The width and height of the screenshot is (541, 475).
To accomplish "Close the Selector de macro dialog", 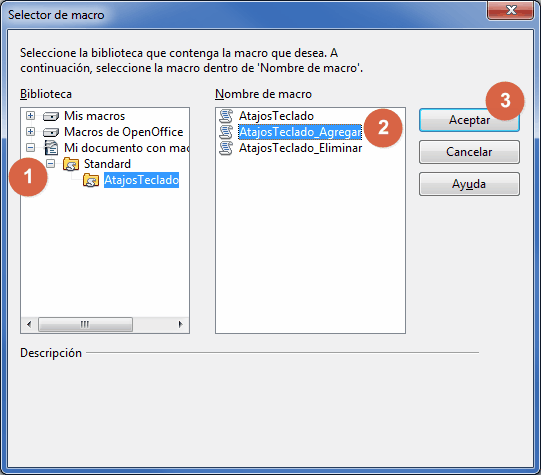I will [510, 10].
